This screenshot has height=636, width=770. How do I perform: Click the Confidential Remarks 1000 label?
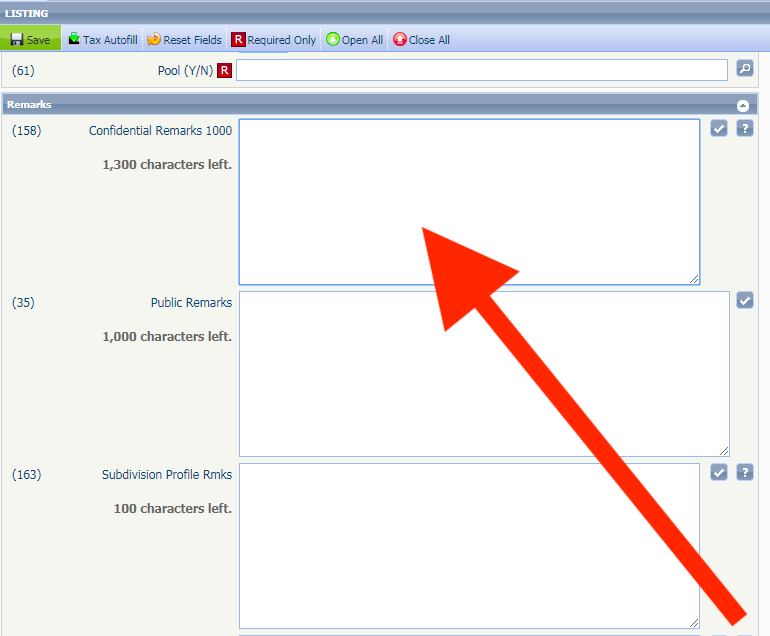point(160,131)
